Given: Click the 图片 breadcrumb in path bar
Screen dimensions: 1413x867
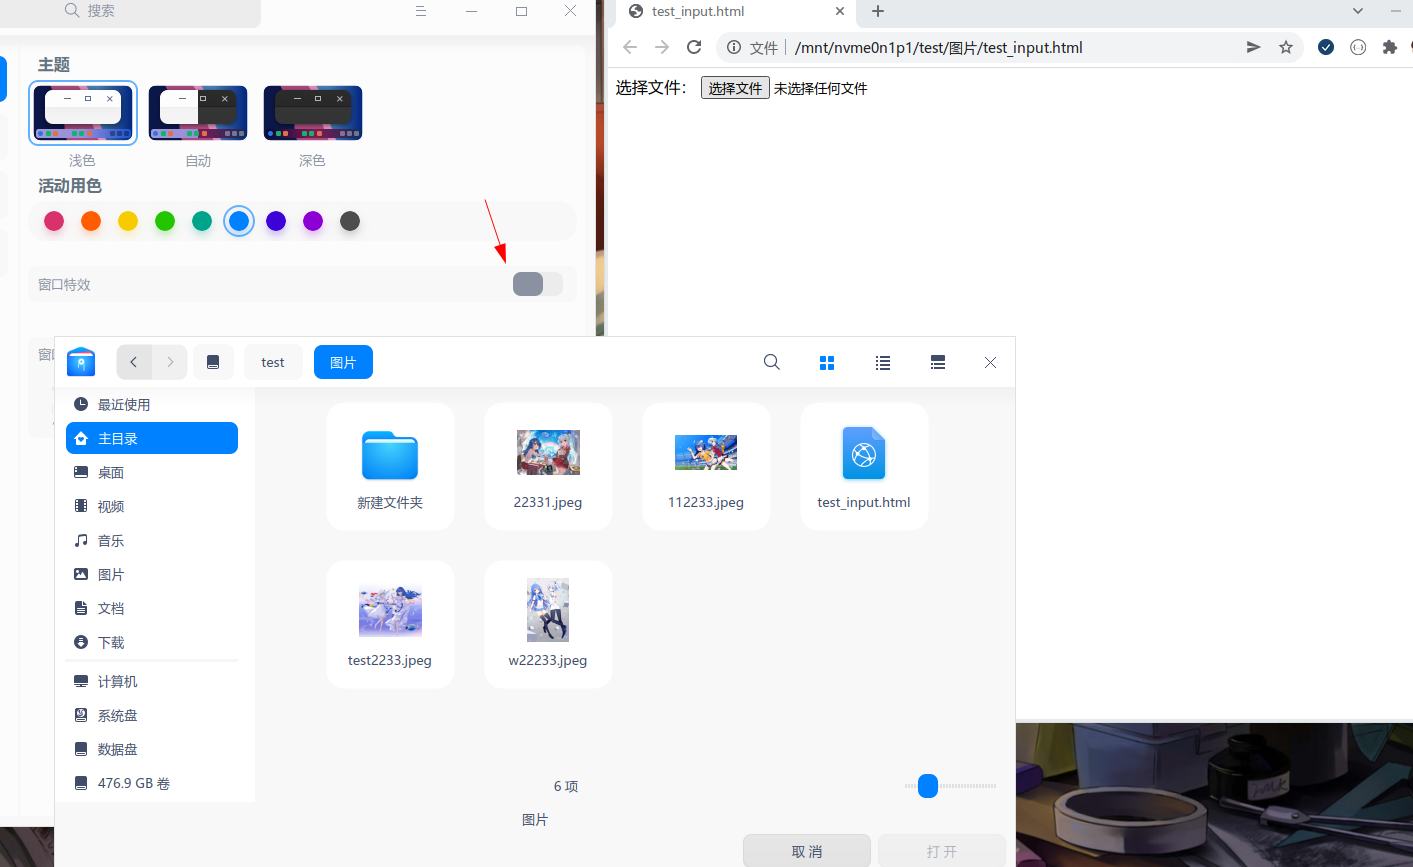Looking at the screenshot, I should [343, 362].
